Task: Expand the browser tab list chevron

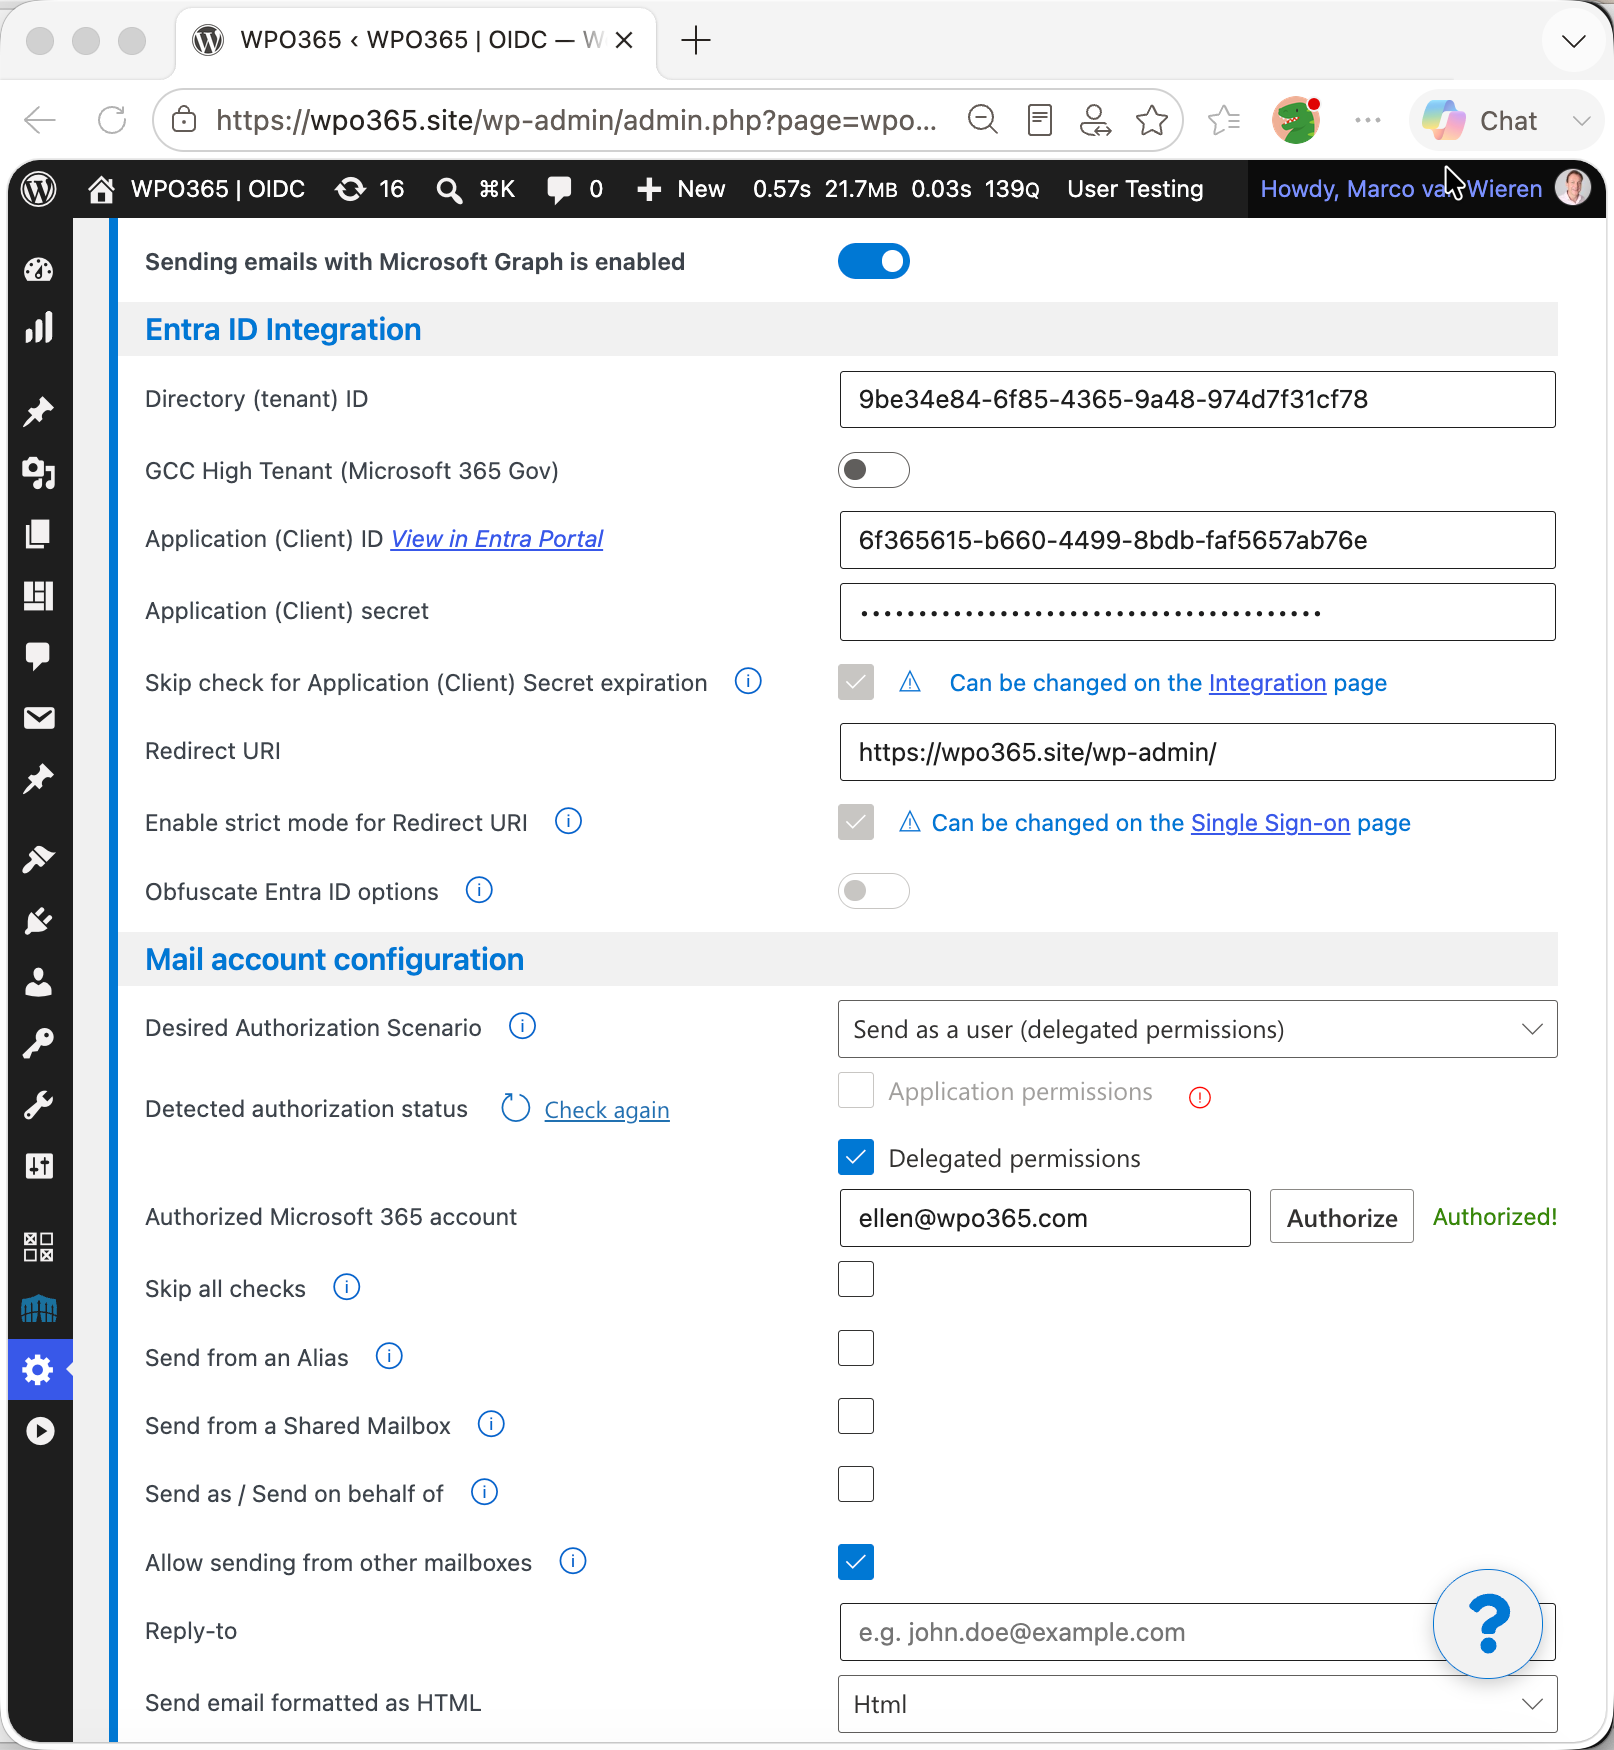Action: click(x=1574, y=41)
